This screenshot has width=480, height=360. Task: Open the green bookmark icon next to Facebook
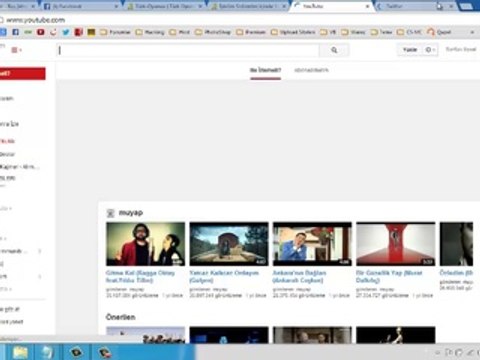click(28, 32)
